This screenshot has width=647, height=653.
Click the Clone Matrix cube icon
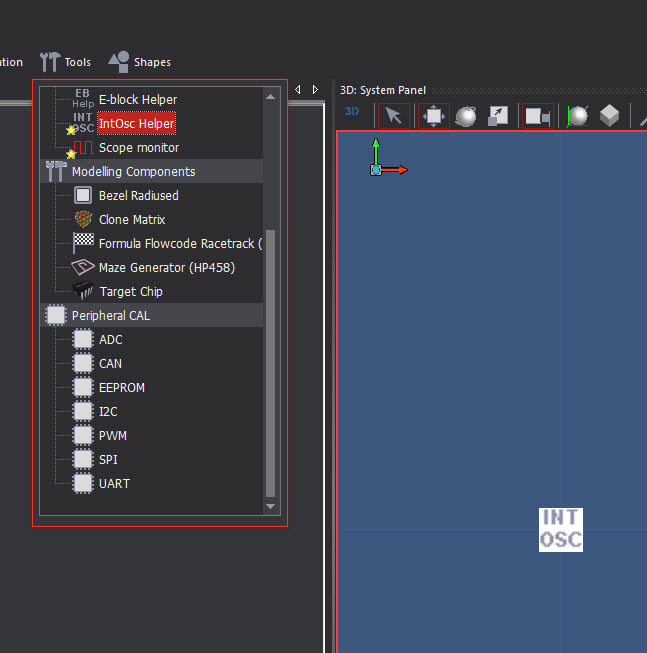pos(83,219)
